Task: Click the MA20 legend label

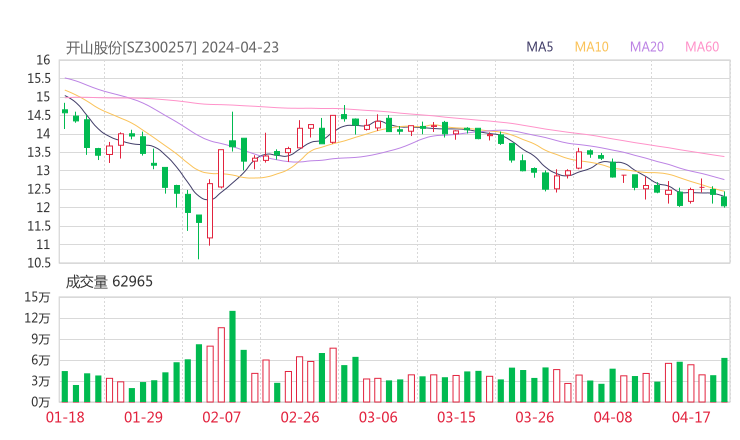Action: coord(647,47)
